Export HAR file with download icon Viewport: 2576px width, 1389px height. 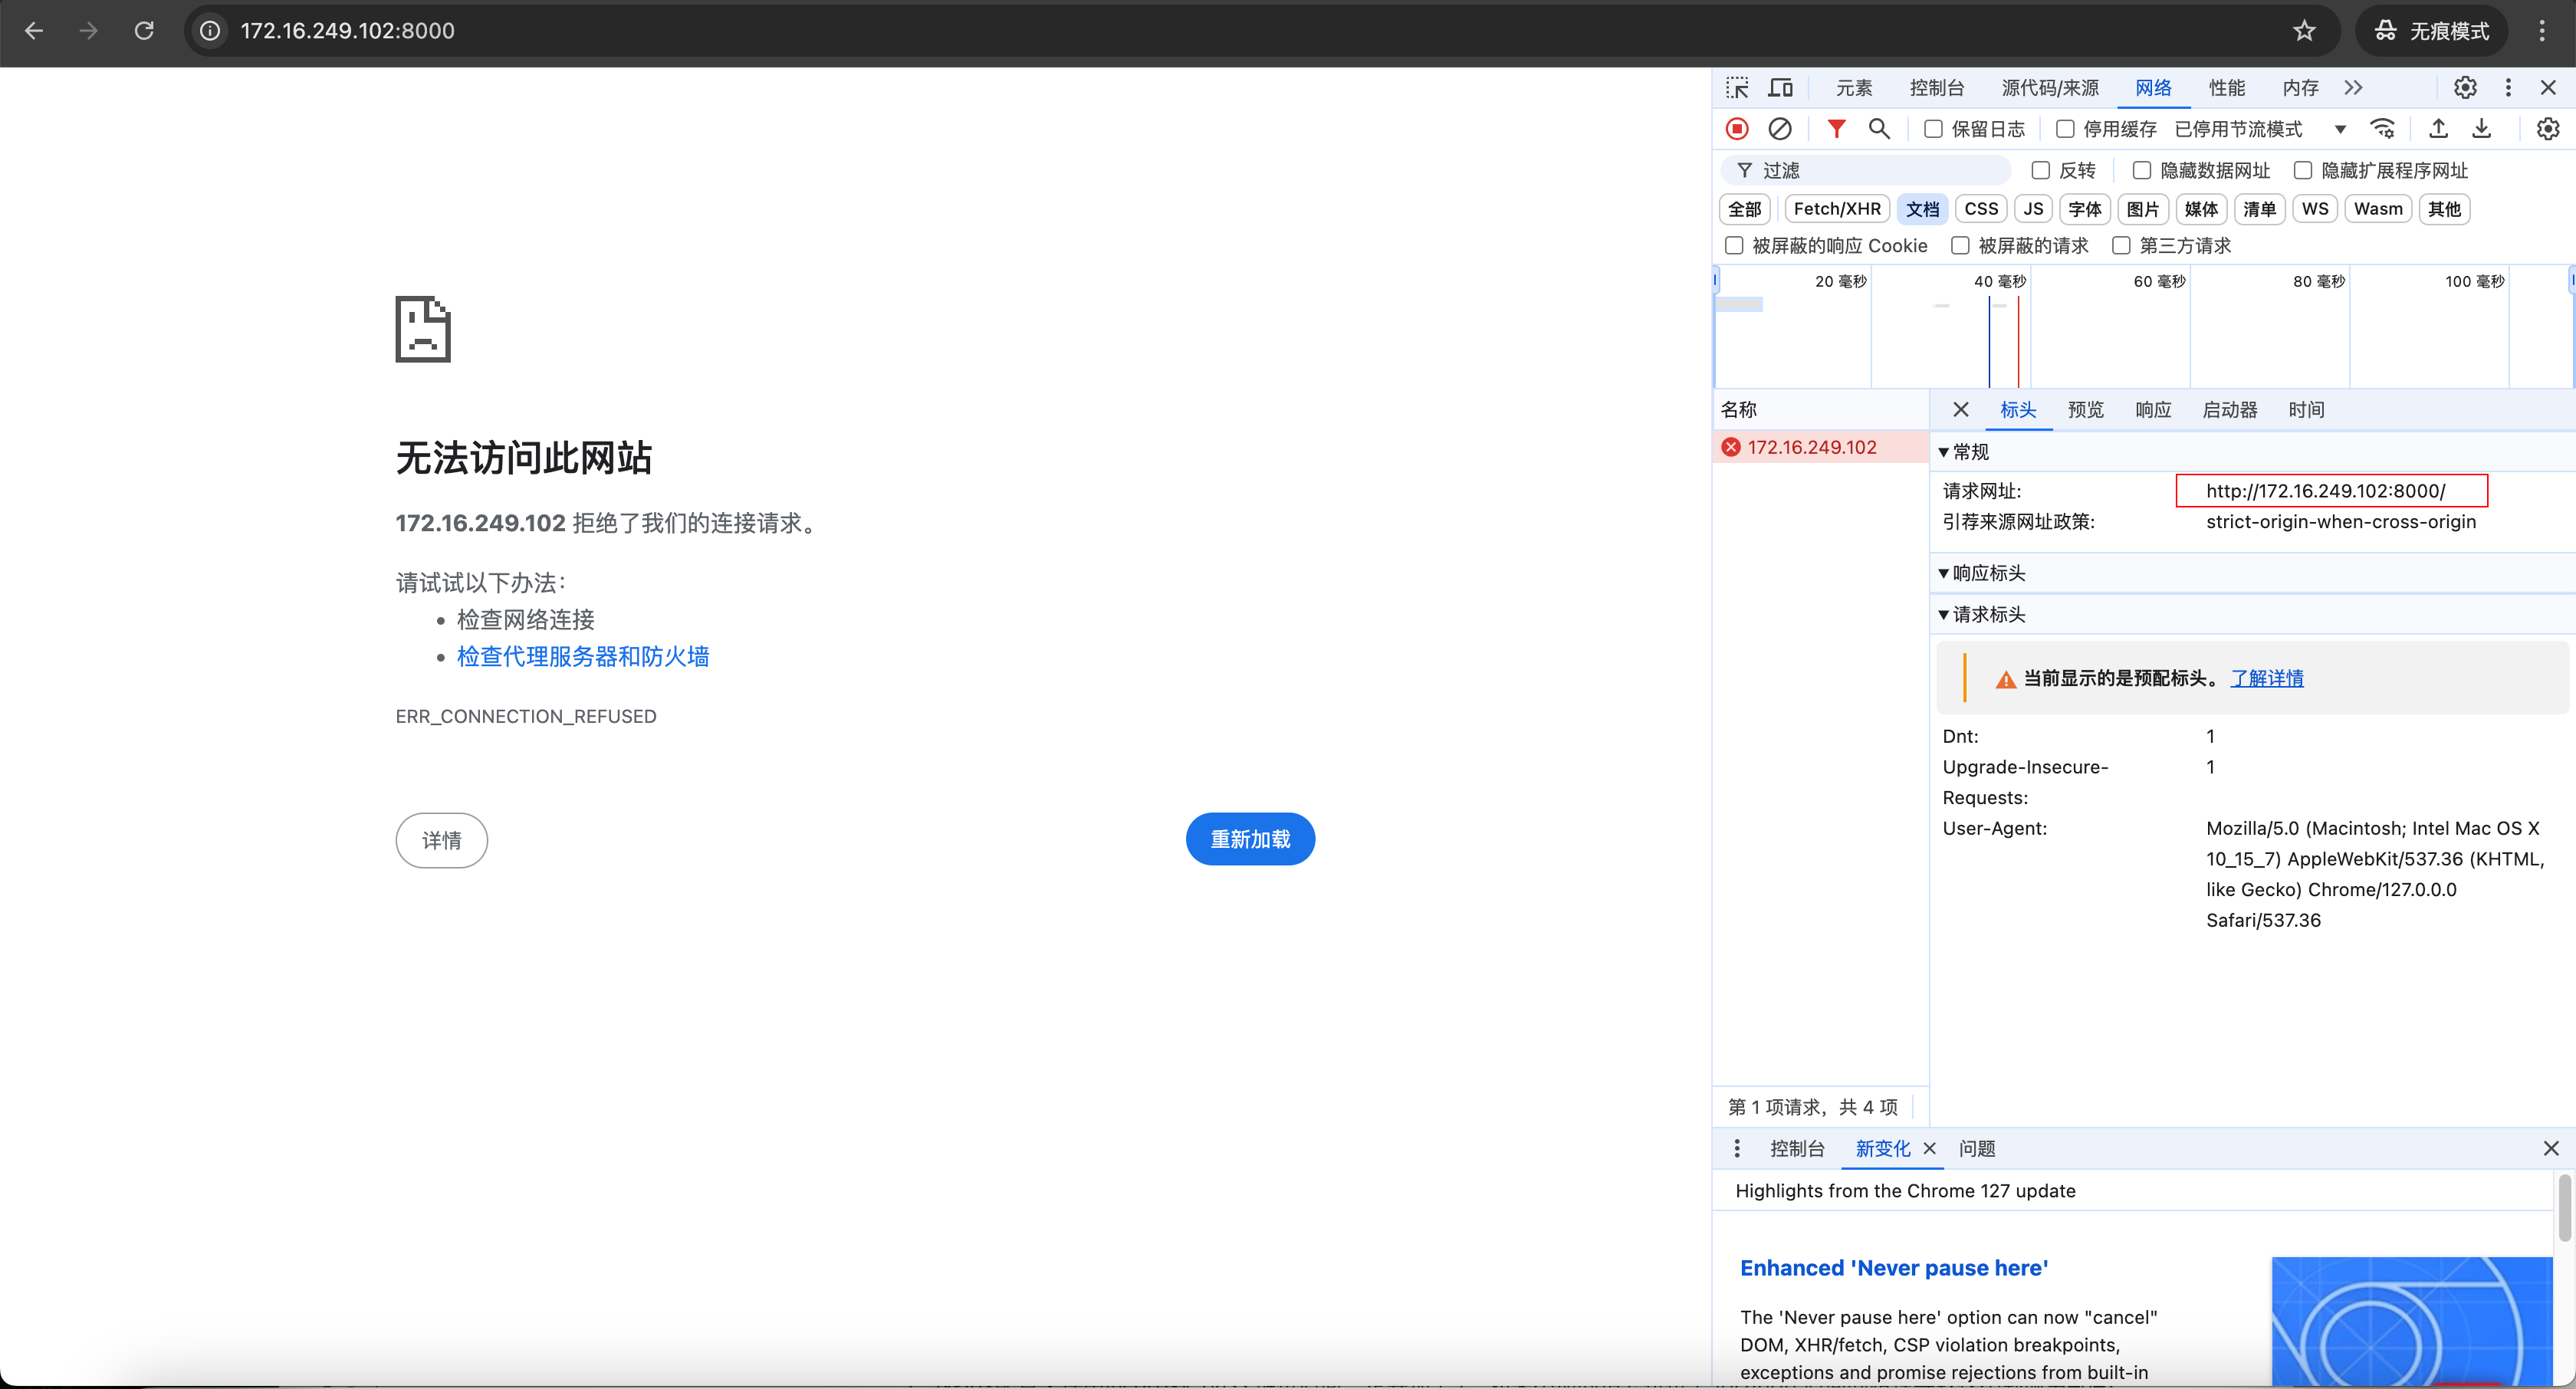(x=2481, y=129)
